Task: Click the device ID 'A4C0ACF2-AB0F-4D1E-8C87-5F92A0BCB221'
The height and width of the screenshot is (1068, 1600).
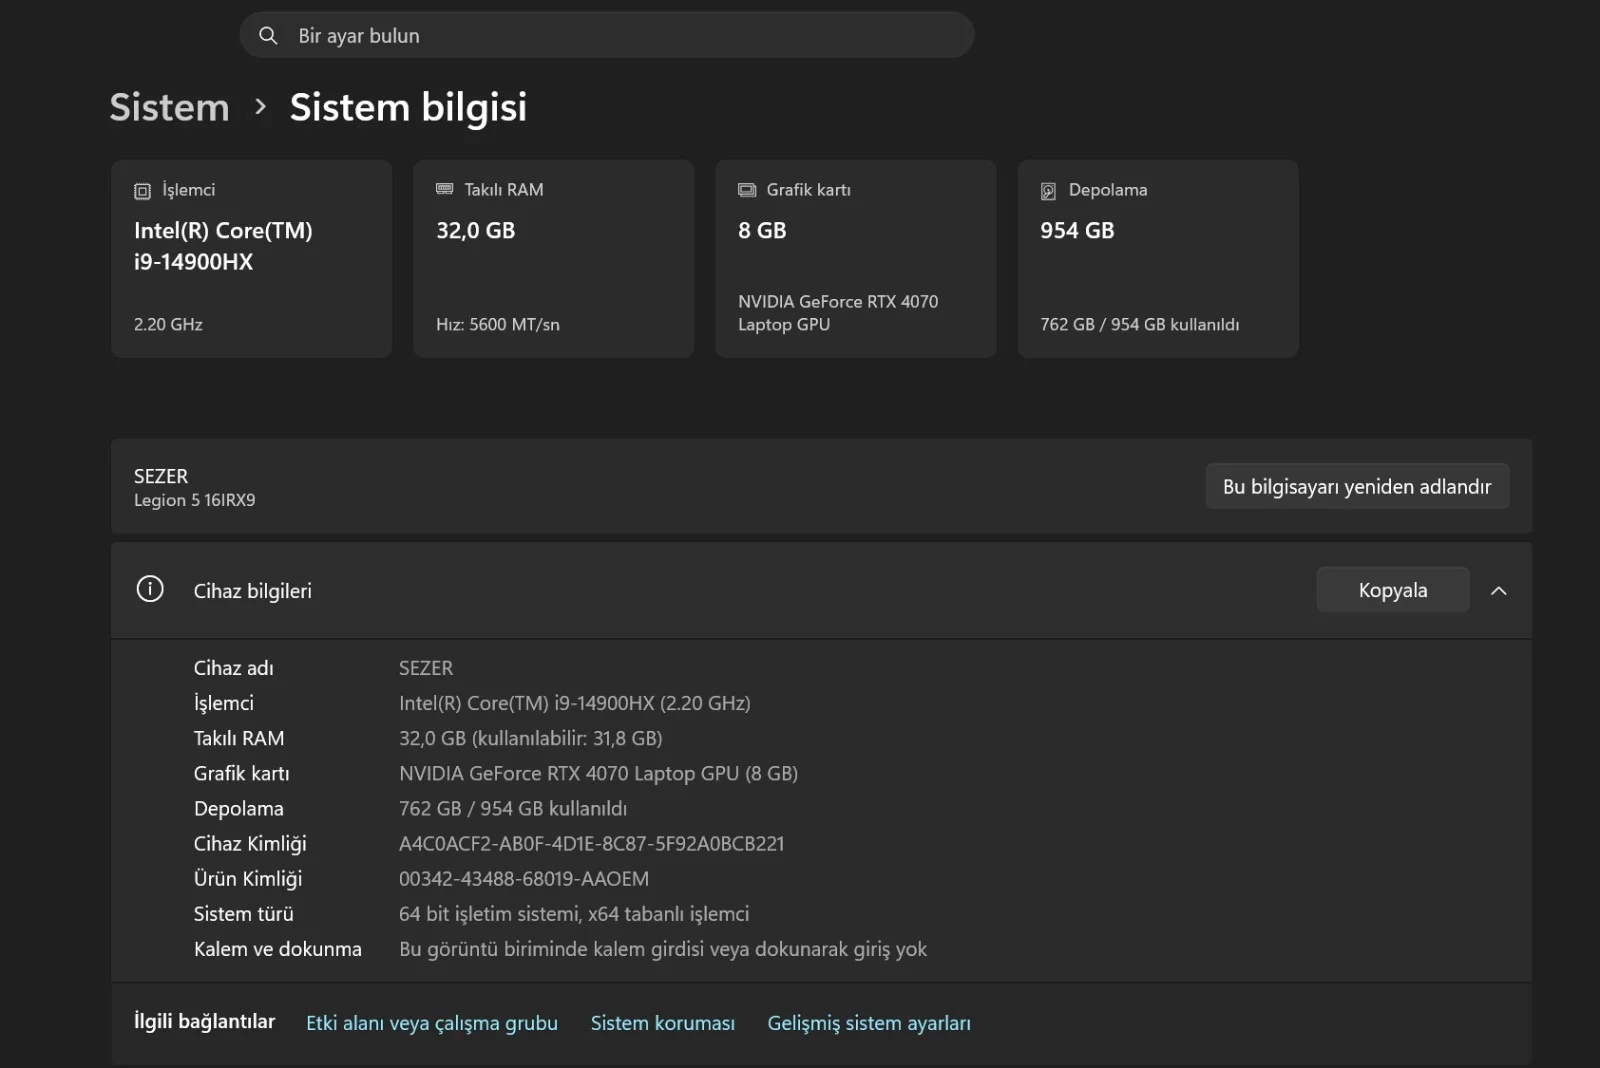Action: [592, 843]
